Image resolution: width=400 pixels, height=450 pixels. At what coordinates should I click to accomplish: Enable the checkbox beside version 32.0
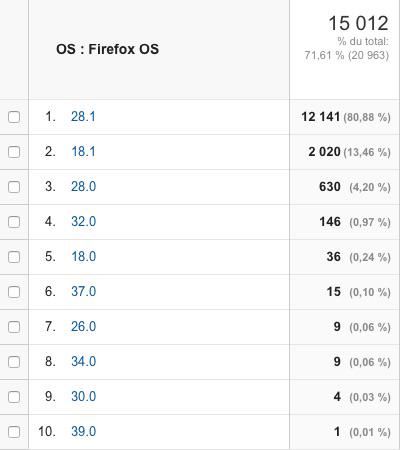[x=14, y=222]
